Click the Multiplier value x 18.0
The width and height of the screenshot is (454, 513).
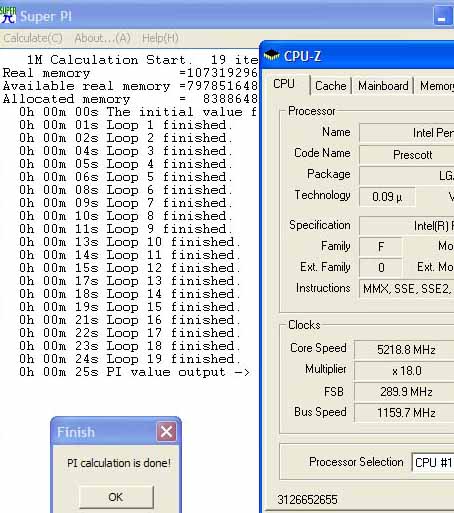click(404, 371)
